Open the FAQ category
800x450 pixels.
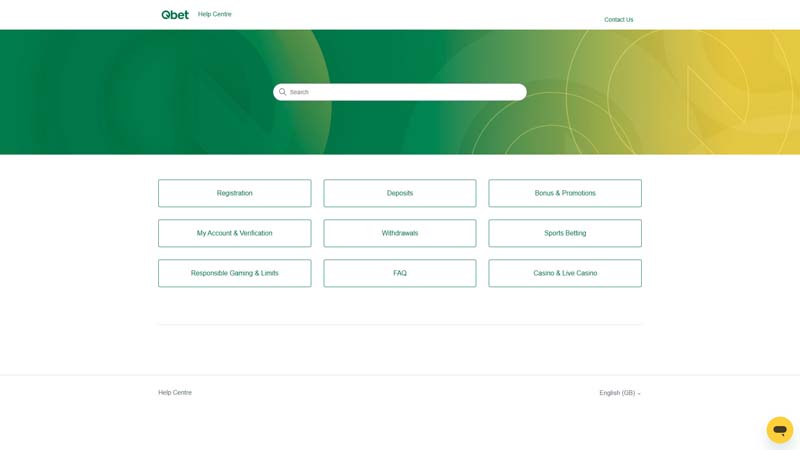[400, 273]
